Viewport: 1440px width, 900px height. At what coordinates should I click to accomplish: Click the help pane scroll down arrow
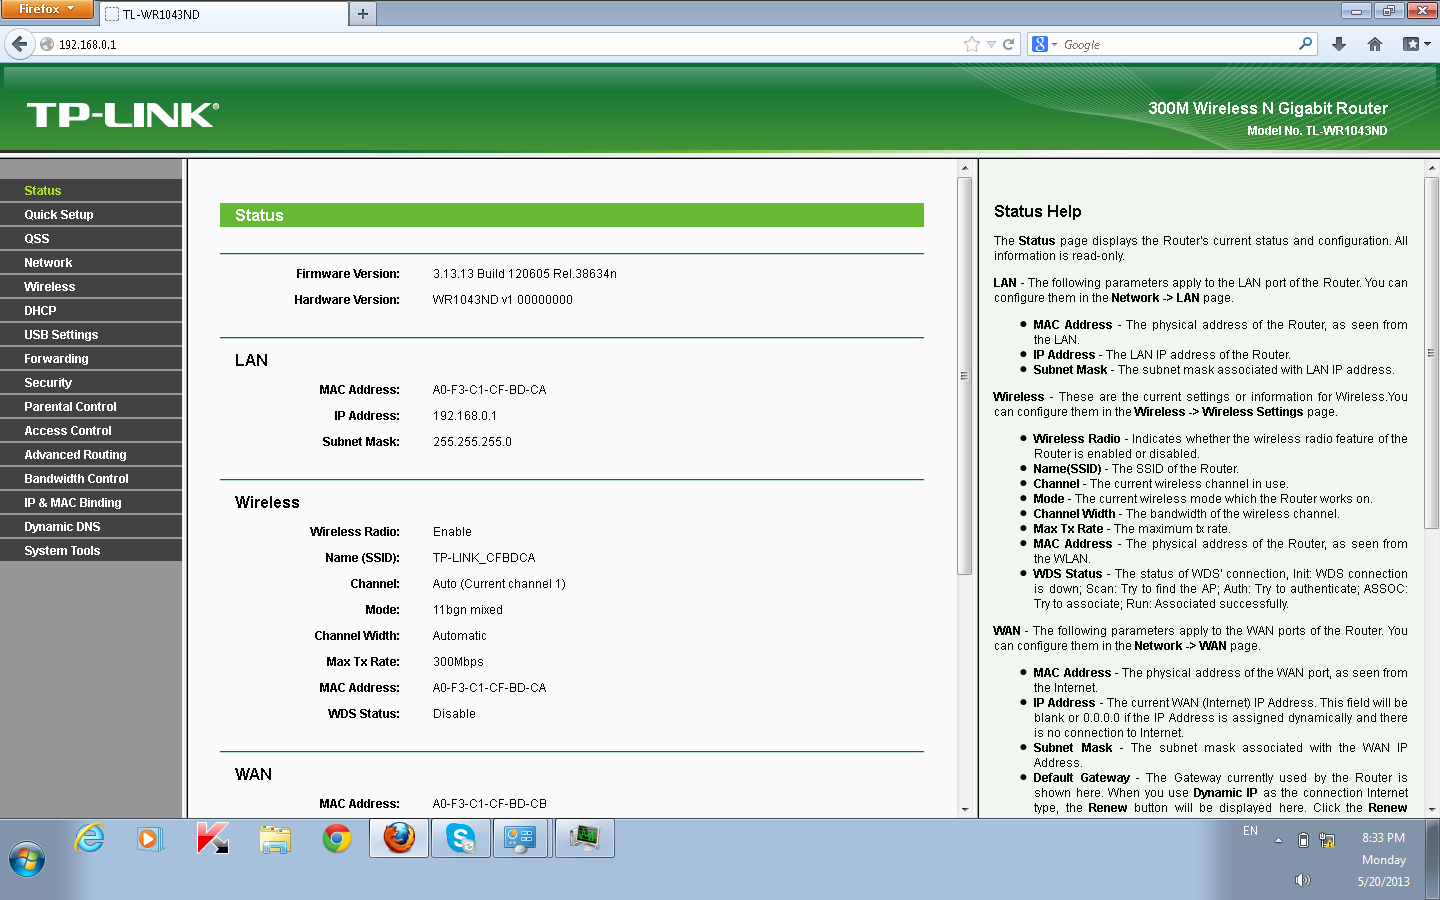tap(1431, 809)
